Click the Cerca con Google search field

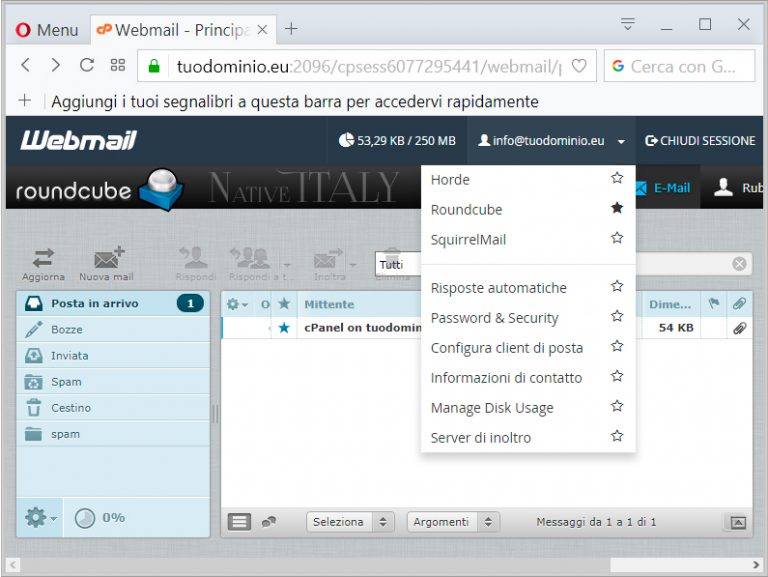pyautogui.click(x=685, y=66)
